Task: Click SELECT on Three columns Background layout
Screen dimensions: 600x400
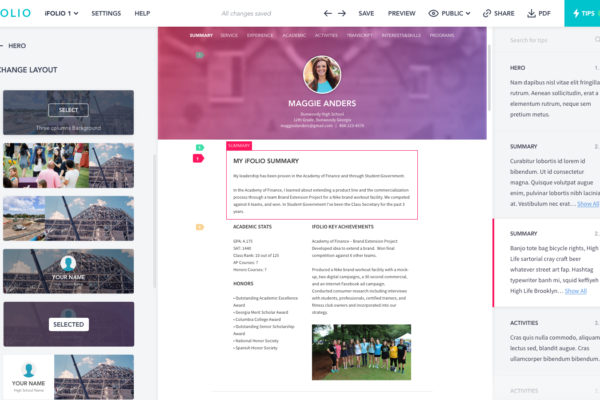Action: click(x=68, y=110)
